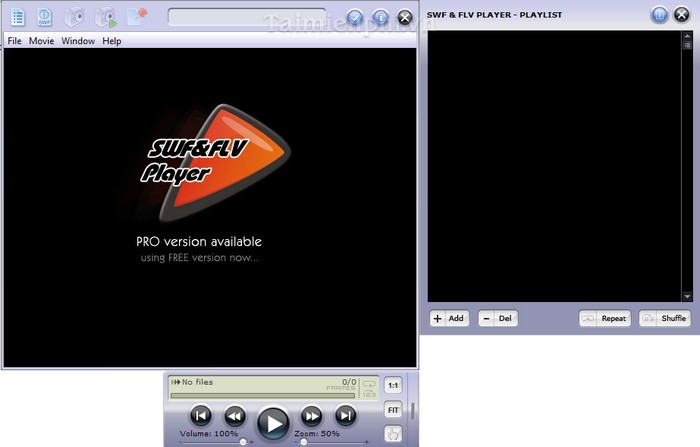The width and height of the screenshot is (700, 447).
Task: Click the camera icon with green play arrow
Action: (106, 18)
